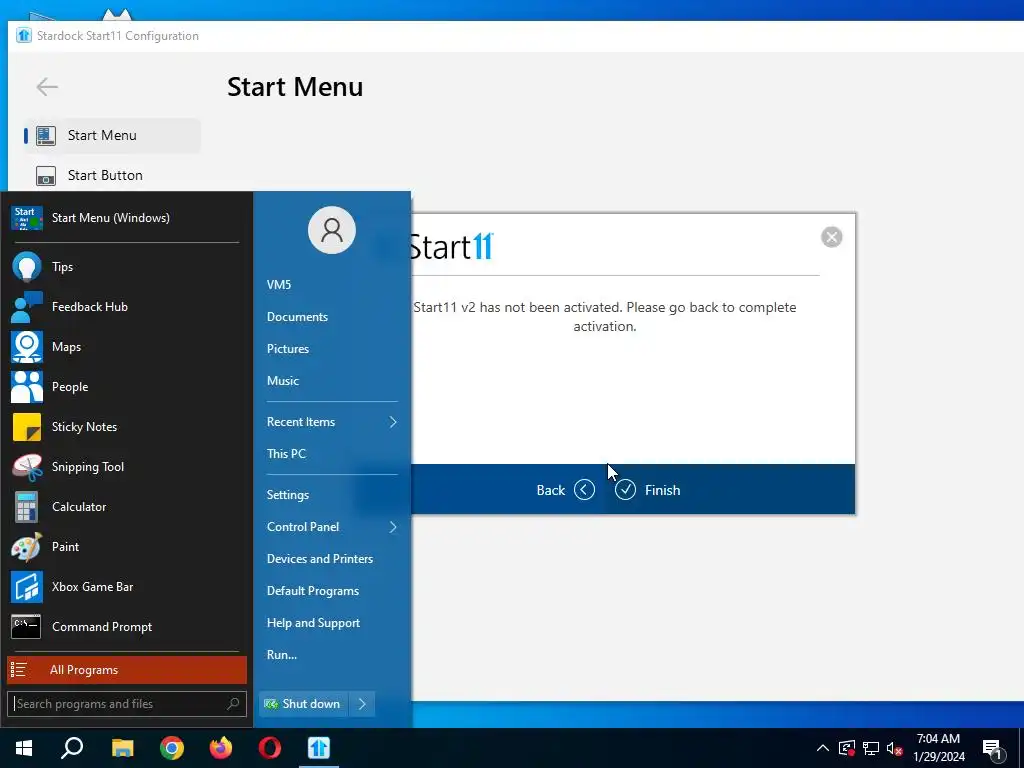Open the Maps app icon
Image resolution: width=1024 pixels, height=768 pixels.
(x=27, y=347)
